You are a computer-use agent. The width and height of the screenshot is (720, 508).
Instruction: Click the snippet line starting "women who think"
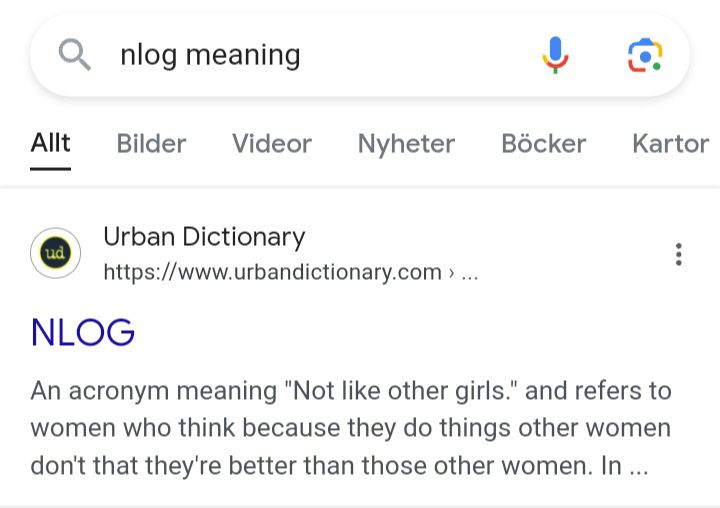350,428
